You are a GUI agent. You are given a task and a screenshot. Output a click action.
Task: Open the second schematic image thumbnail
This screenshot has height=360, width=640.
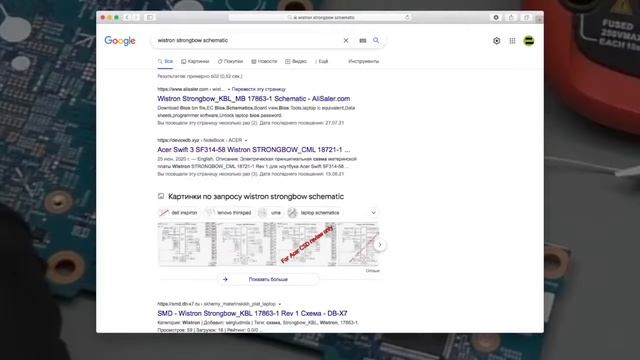[247, 244]
